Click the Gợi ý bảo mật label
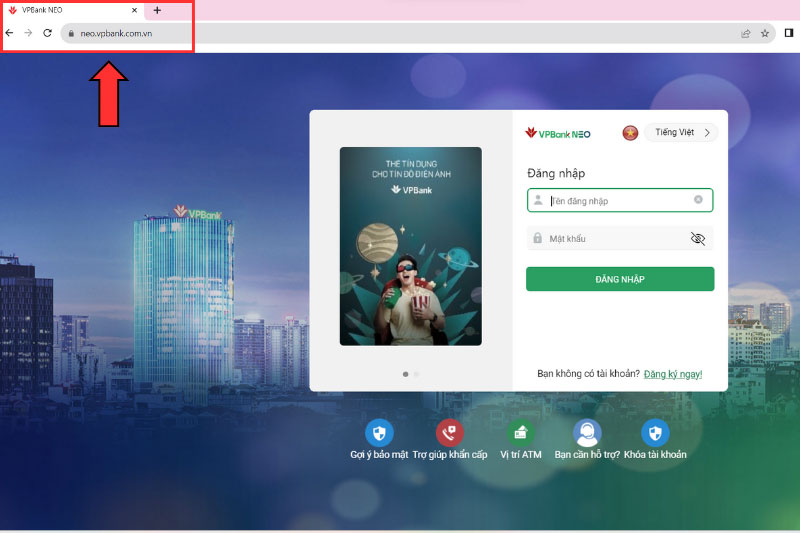Viewport: 800px width, 533px height. [379, 454]
